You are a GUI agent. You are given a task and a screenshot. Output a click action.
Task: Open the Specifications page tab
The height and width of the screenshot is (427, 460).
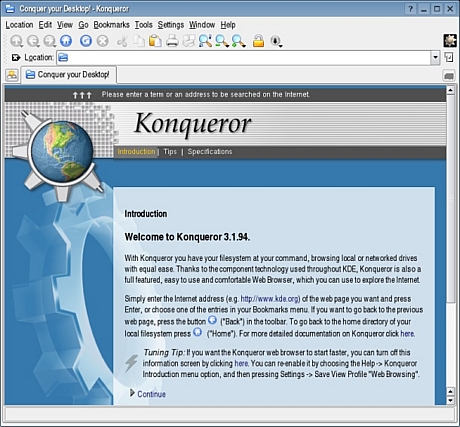[x=210, y=152]
